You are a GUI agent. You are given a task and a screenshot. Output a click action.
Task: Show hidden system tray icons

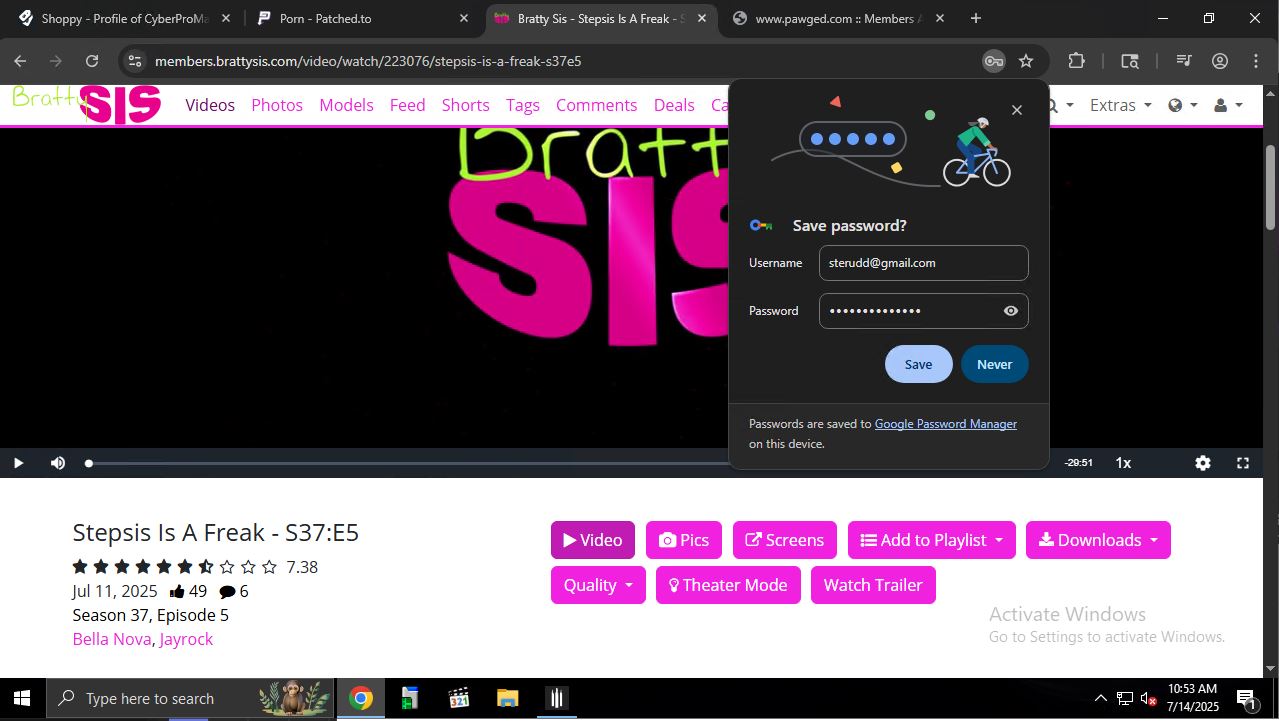[1101, 698]
